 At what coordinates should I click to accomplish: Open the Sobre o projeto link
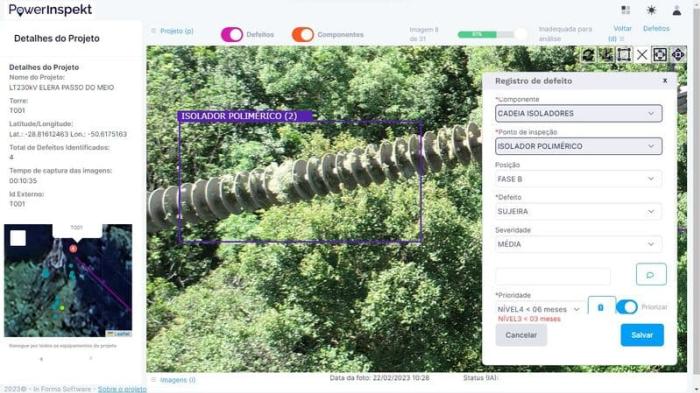coord(122,389)
